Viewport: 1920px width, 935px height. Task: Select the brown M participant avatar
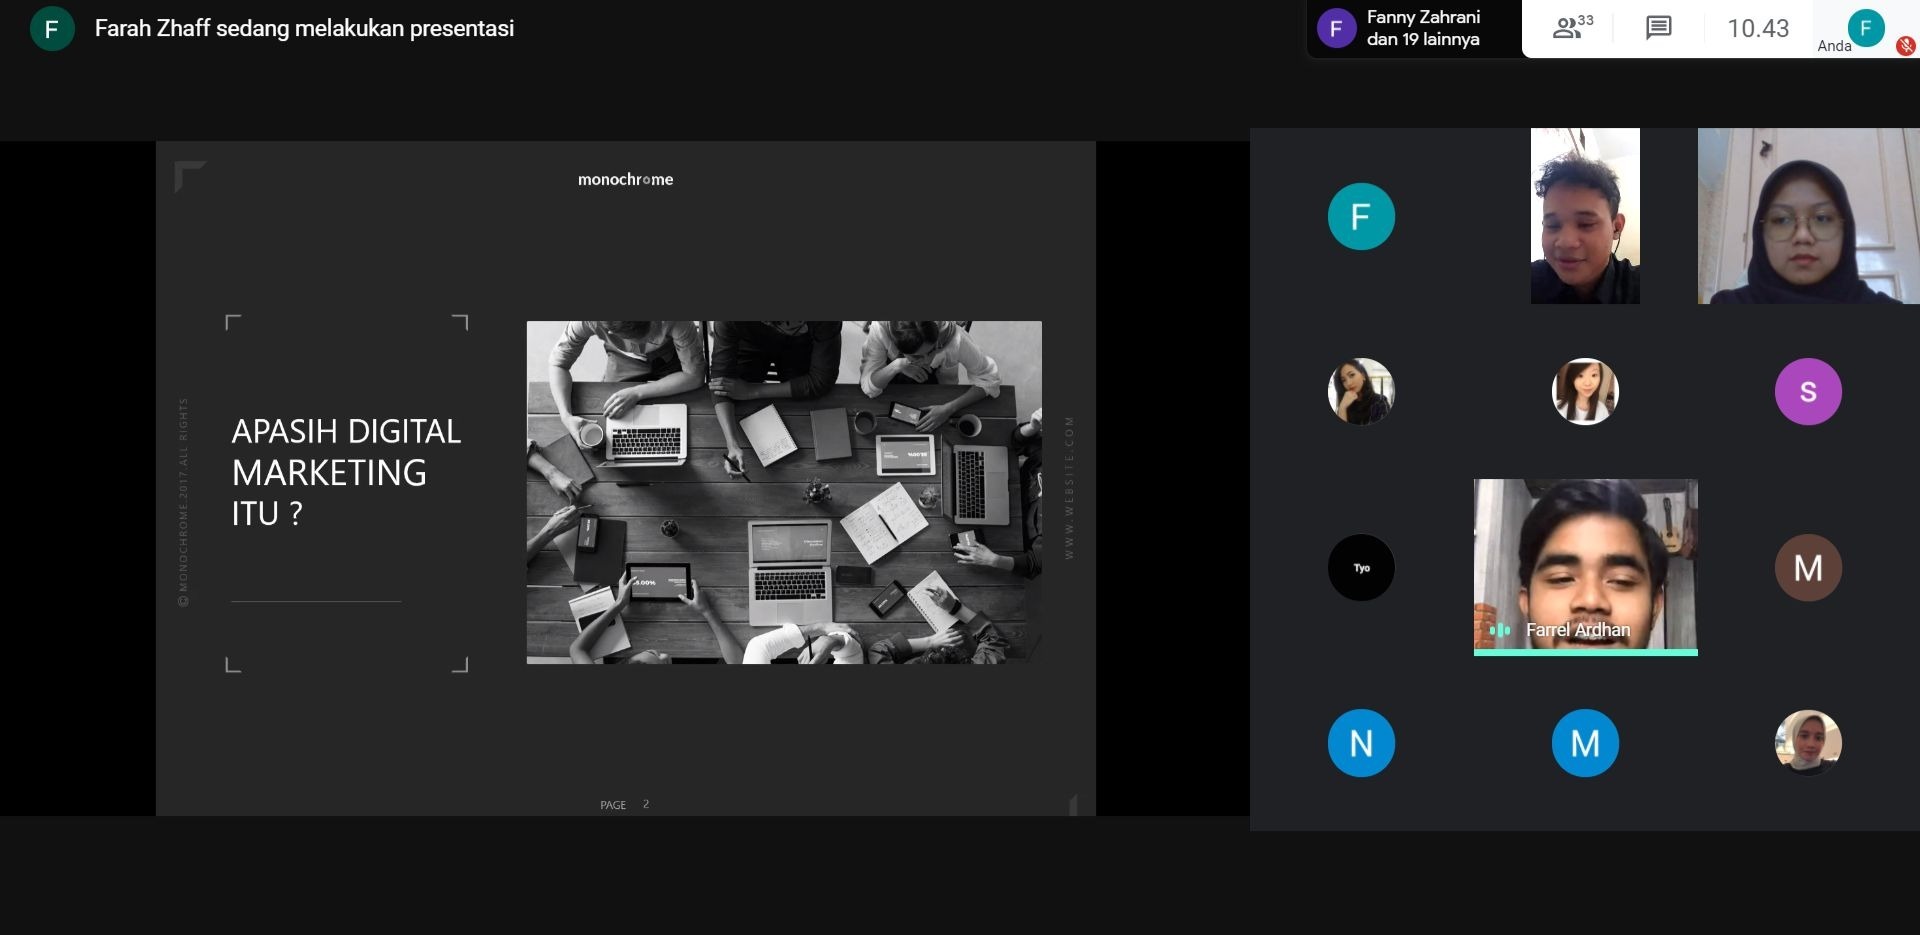point(1807,568)
